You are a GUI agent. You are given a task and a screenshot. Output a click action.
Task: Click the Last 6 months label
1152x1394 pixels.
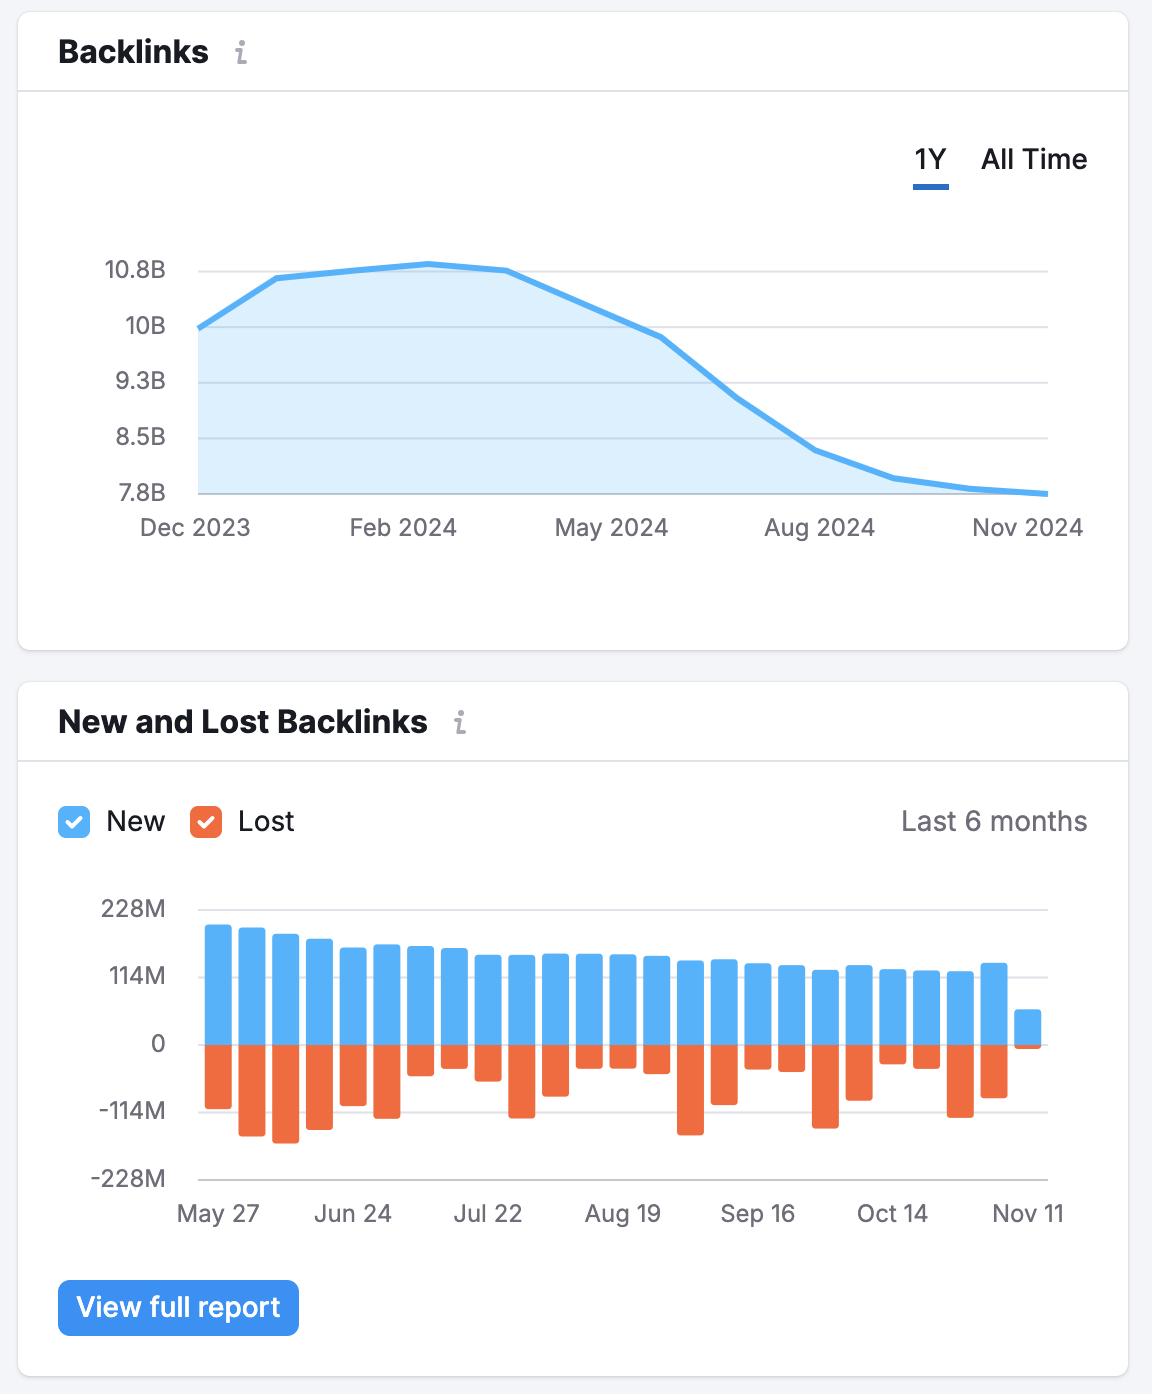(x=993, y=821)
